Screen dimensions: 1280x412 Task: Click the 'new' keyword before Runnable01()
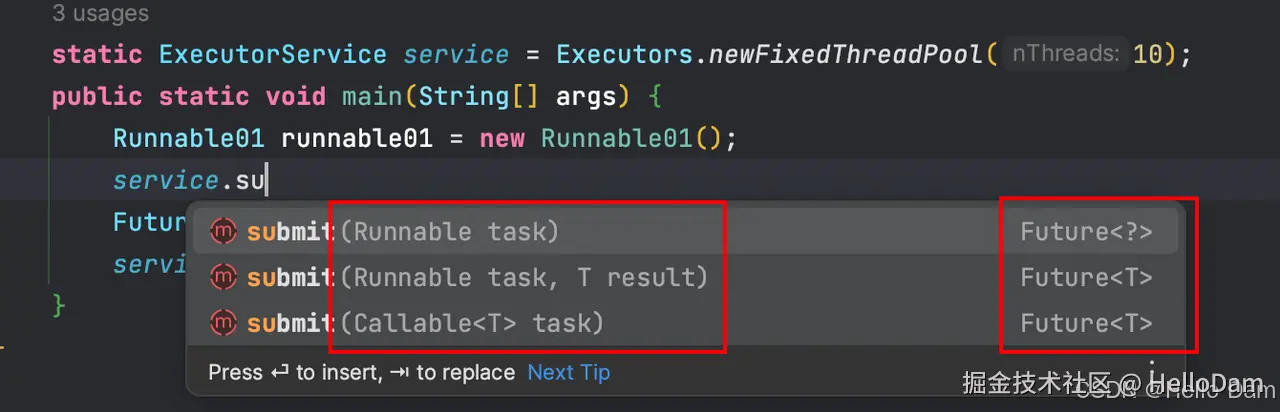point(502,138)
